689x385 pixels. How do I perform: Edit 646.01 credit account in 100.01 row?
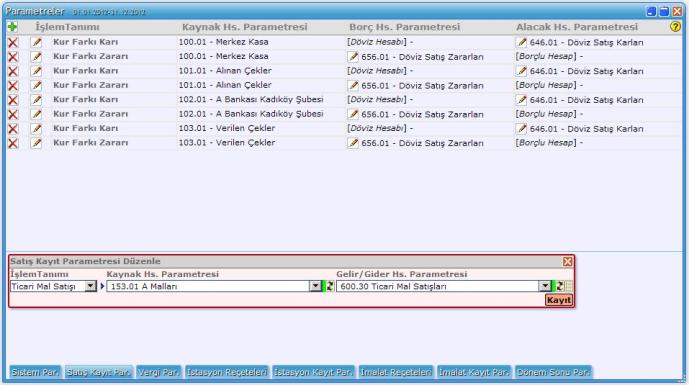[x=522, y=42]
